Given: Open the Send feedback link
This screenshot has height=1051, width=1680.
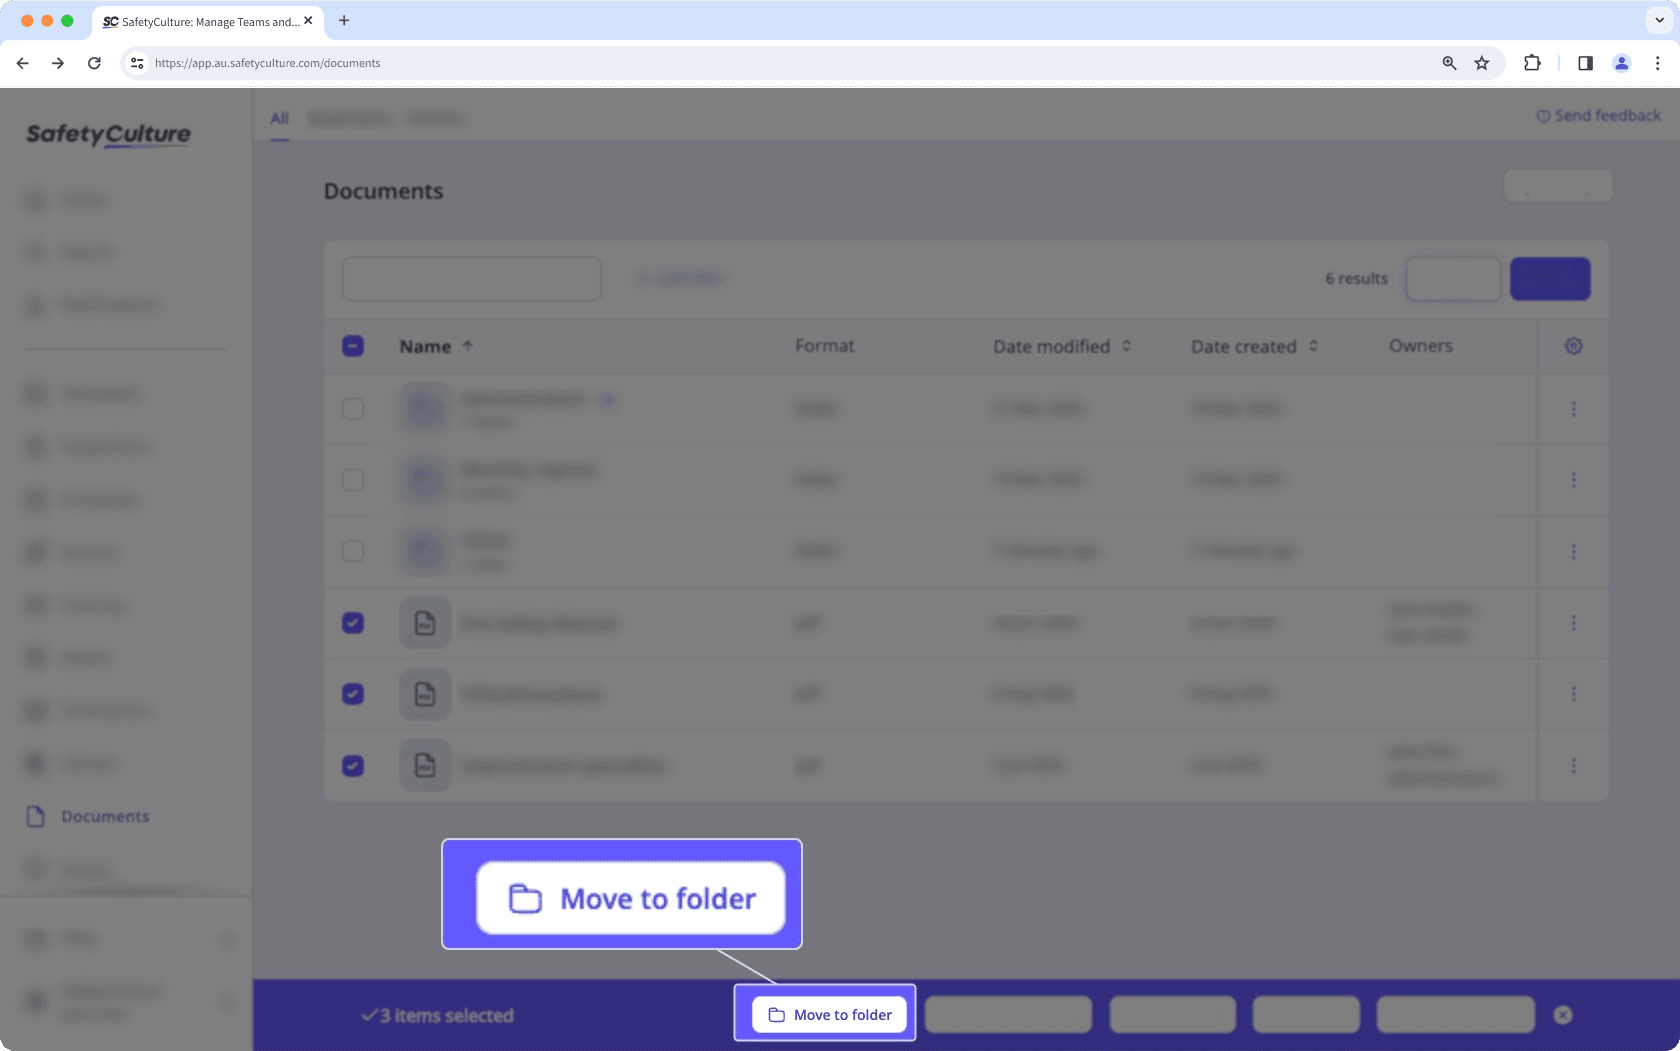Looking at the screenshot, I should (x=1597, y=115).
